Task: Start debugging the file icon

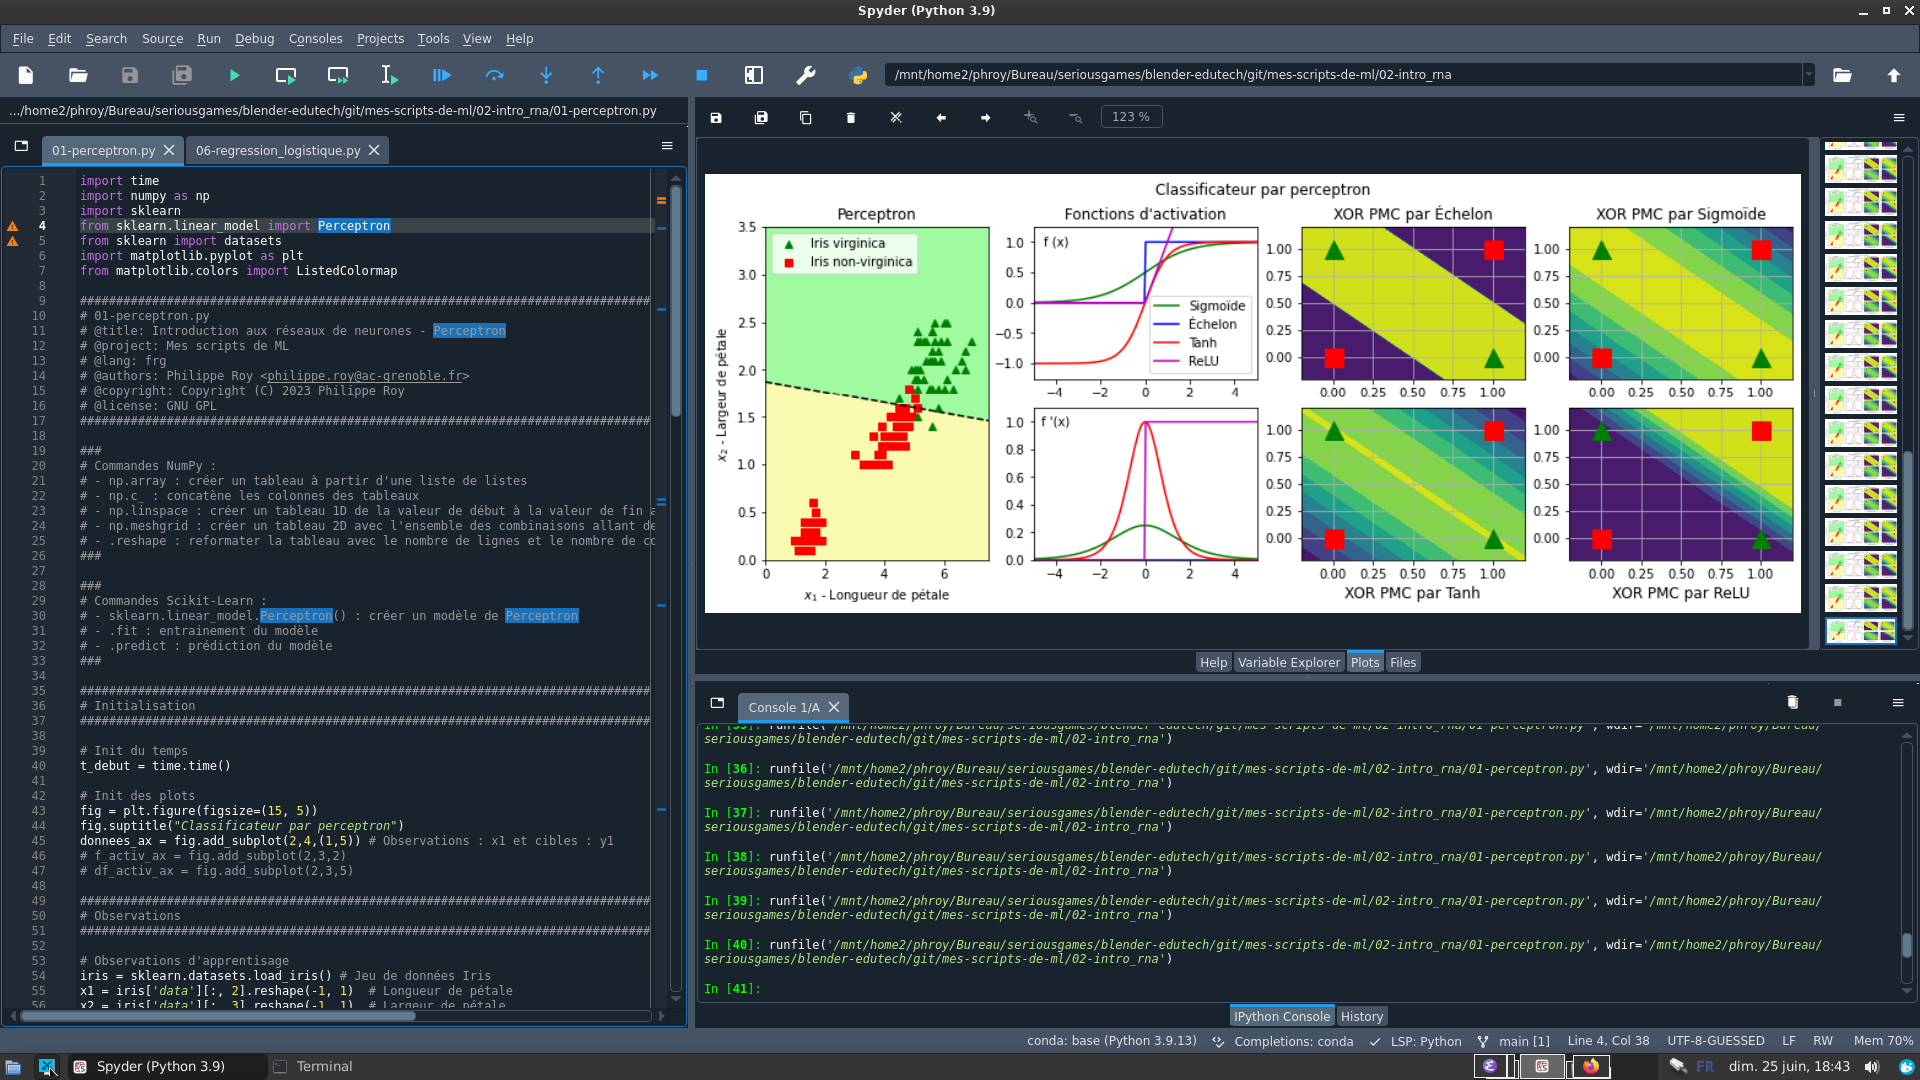Action: [442, 75]
